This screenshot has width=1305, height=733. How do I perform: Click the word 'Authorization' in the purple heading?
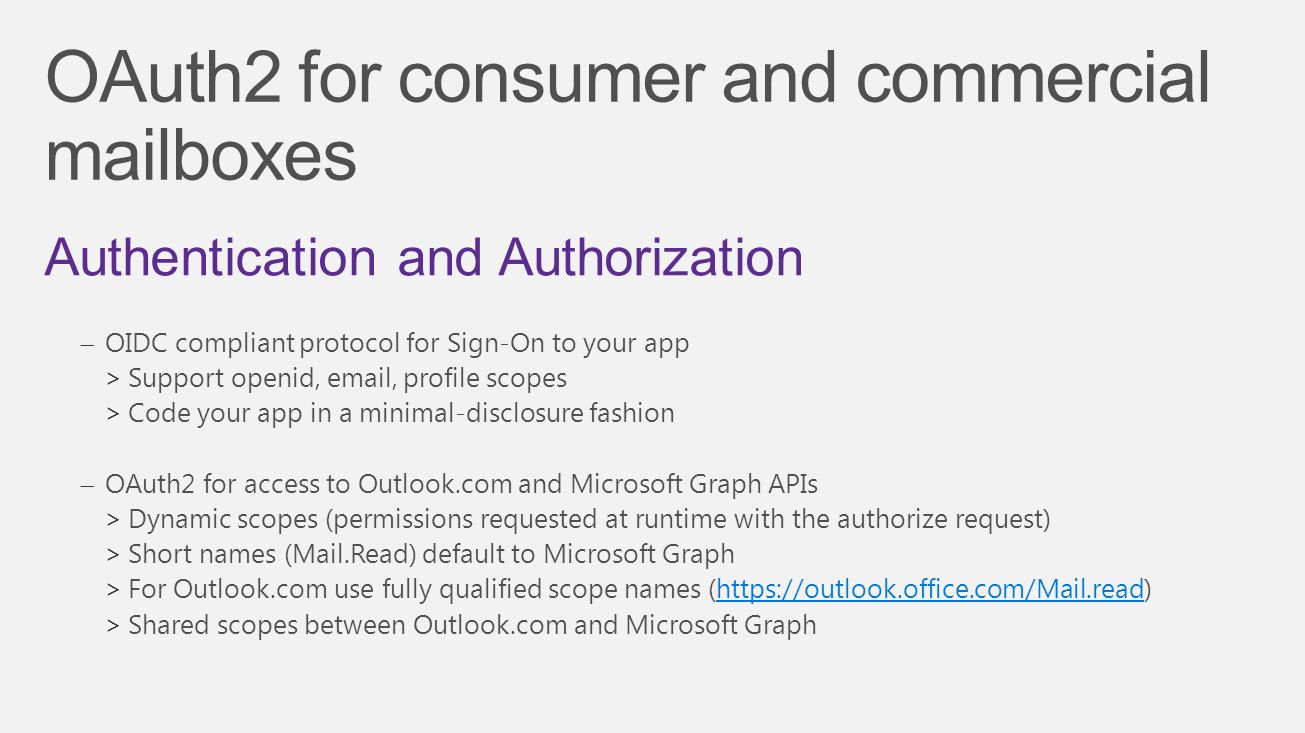coord(651,257)
